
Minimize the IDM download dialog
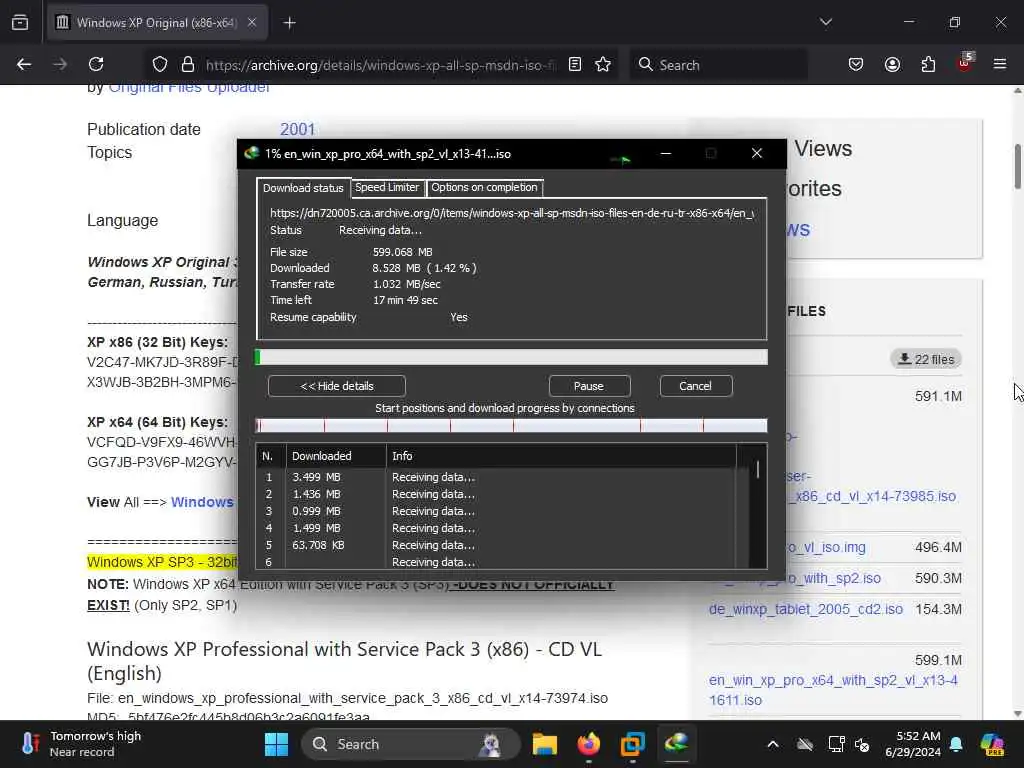click(x=665, y=153)
